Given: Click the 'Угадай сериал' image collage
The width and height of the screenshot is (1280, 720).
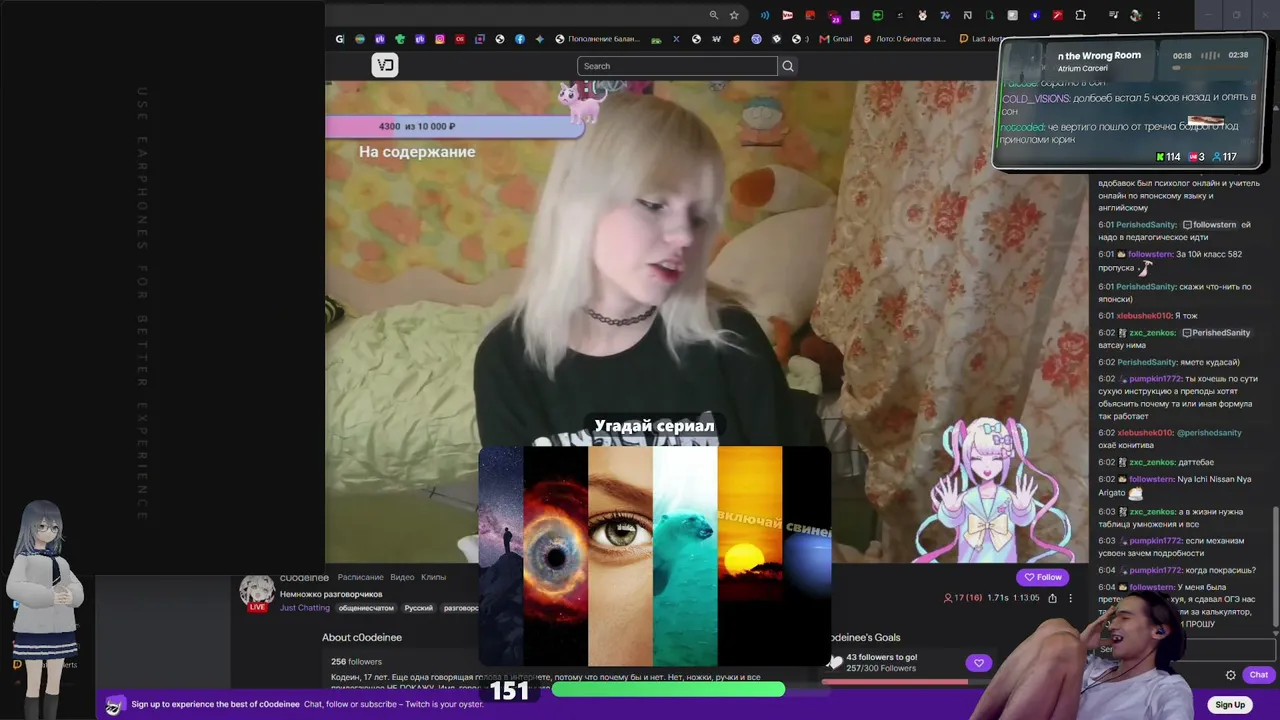Looking at the screenshot, I should [655, 555].
